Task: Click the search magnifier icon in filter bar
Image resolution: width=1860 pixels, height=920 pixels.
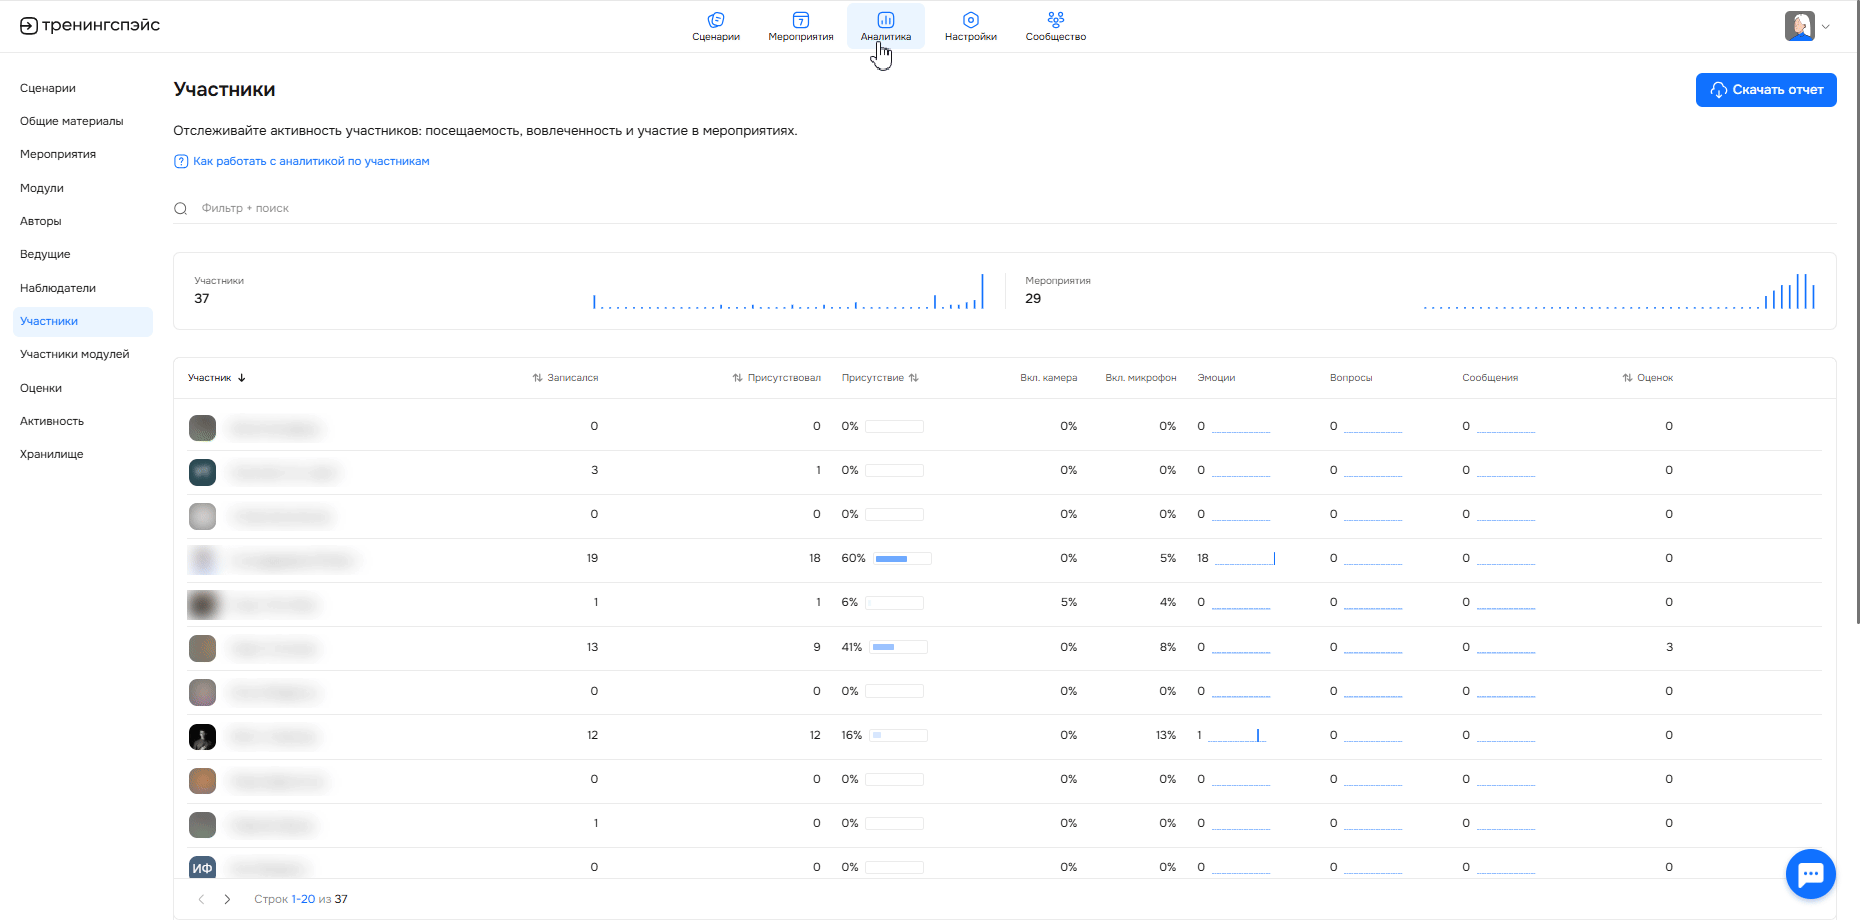Action: click(x=181, y=209)
